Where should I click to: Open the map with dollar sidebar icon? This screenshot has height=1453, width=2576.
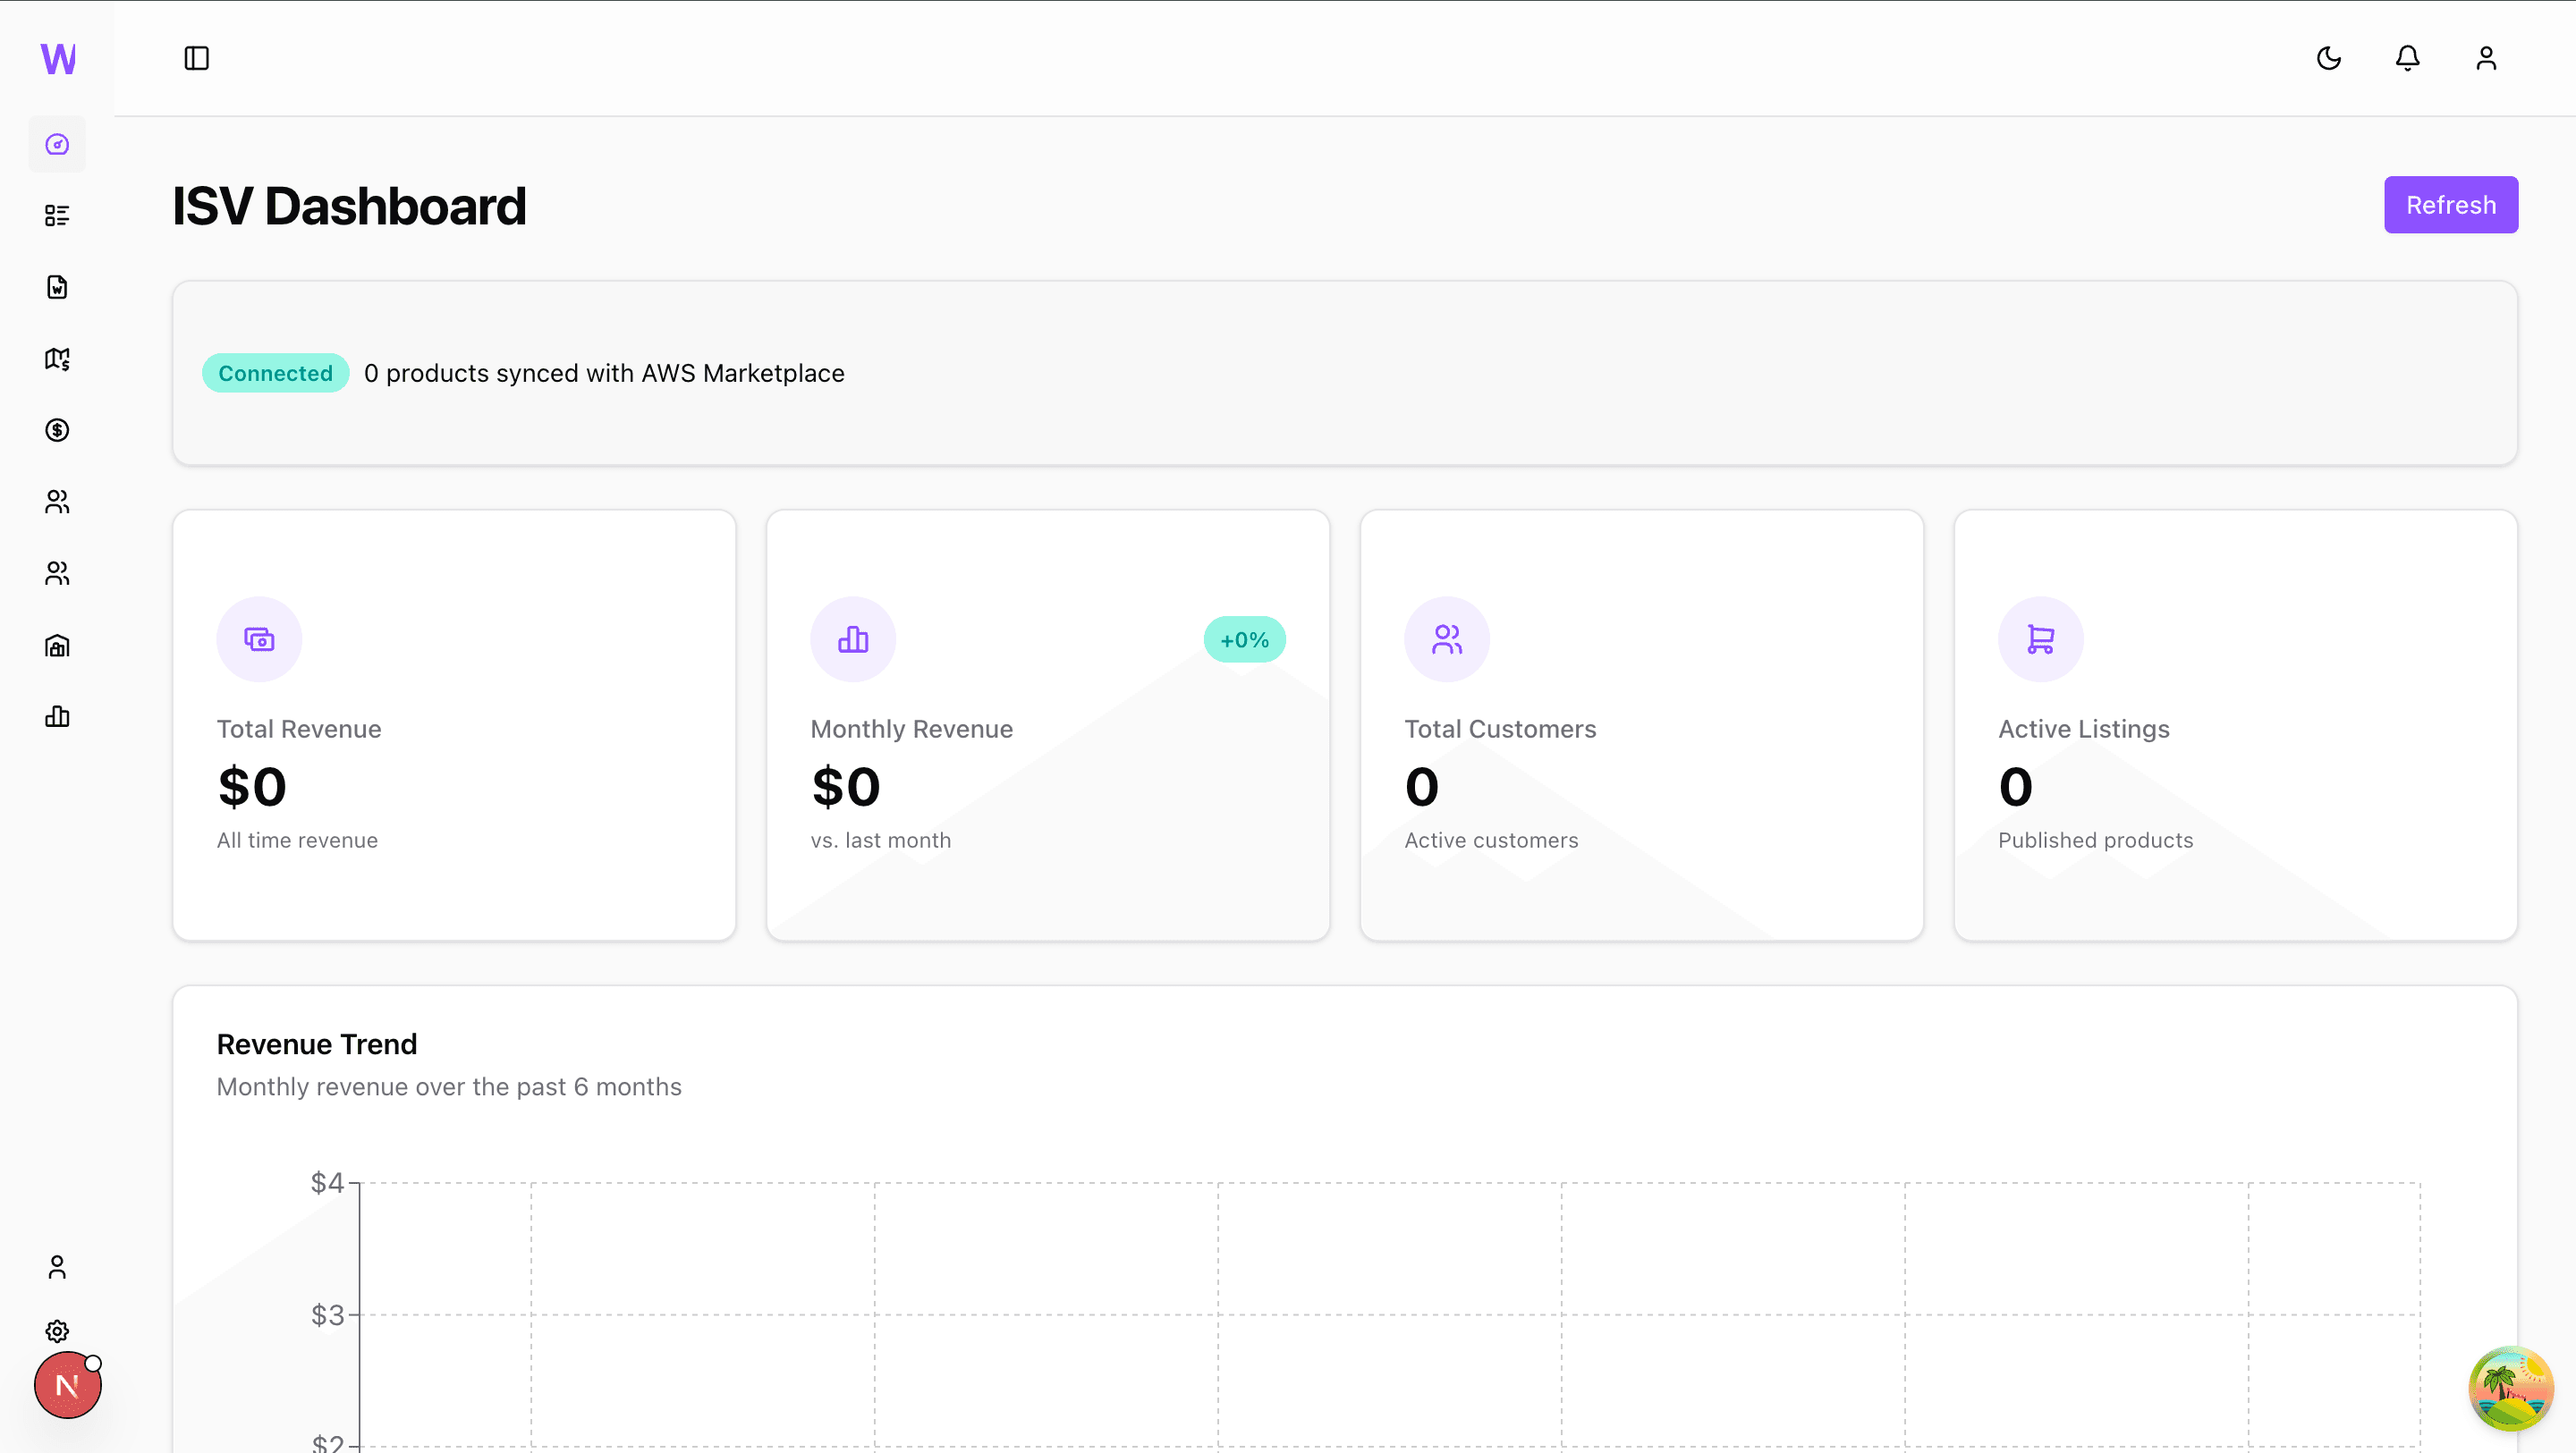tap(57, 359)
